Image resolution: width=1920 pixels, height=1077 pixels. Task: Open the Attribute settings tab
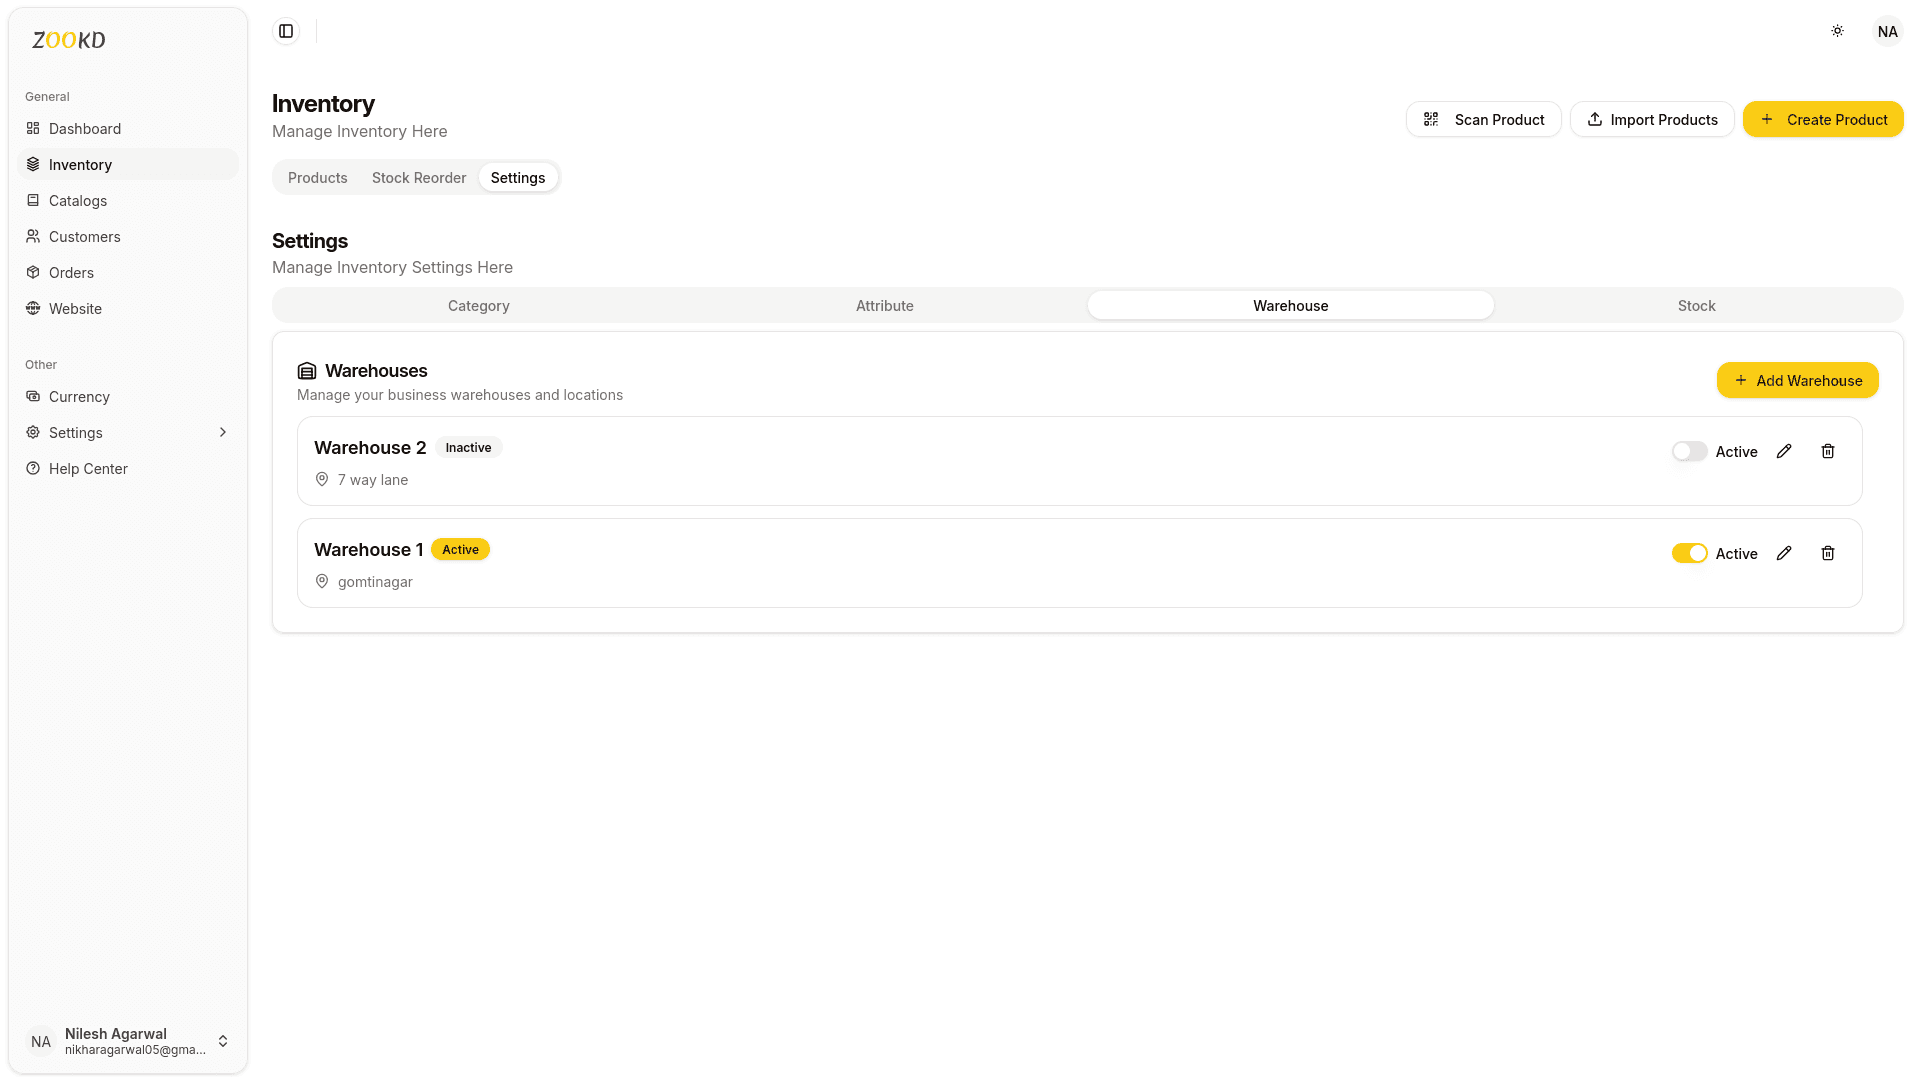[884, 305]
